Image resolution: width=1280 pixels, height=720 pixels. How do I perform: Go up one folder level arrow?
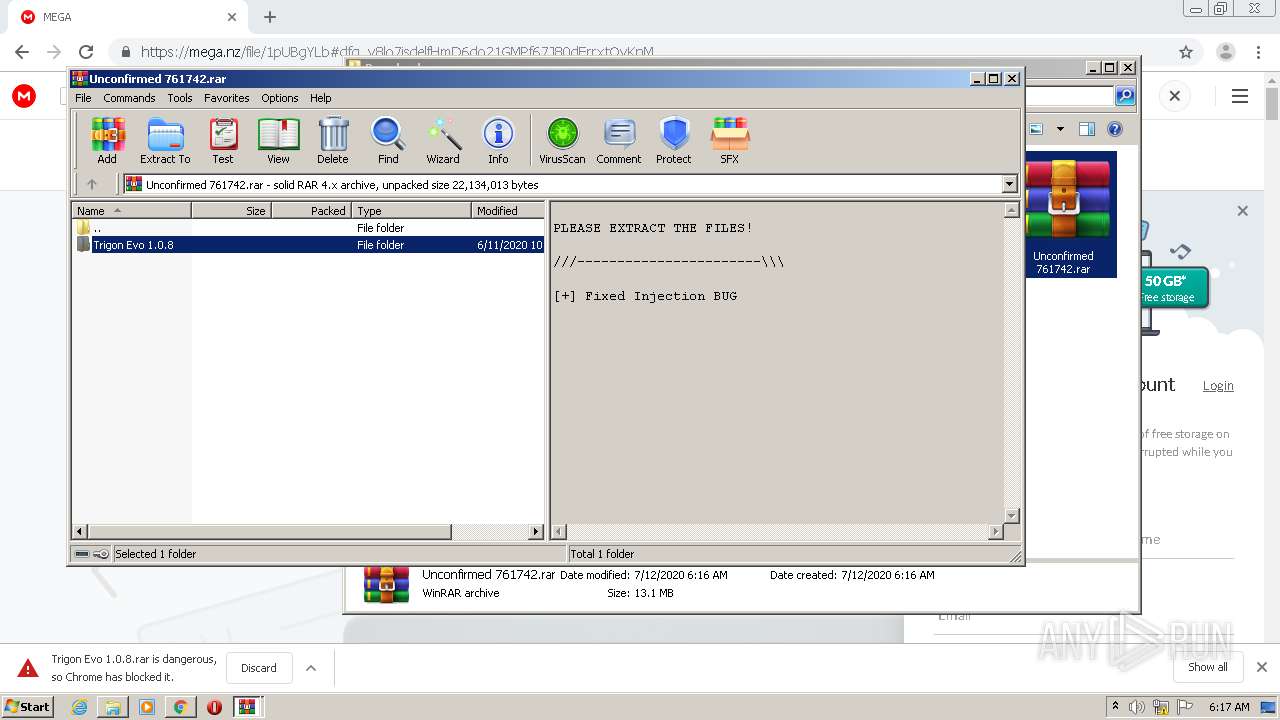point(92,184)
